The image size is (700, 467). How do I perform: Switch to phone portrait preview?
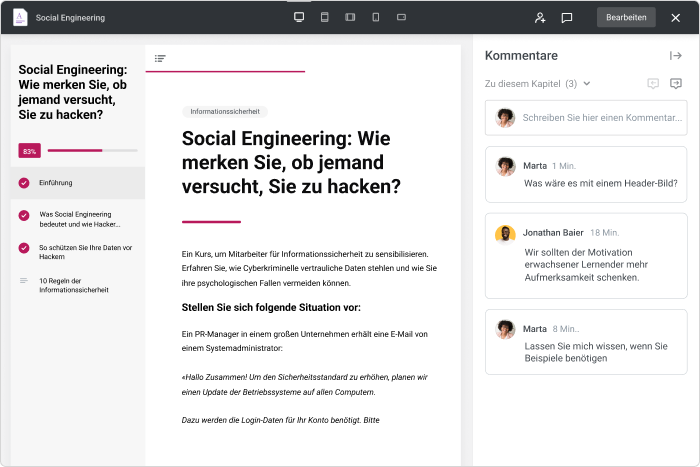click(376, 17)
